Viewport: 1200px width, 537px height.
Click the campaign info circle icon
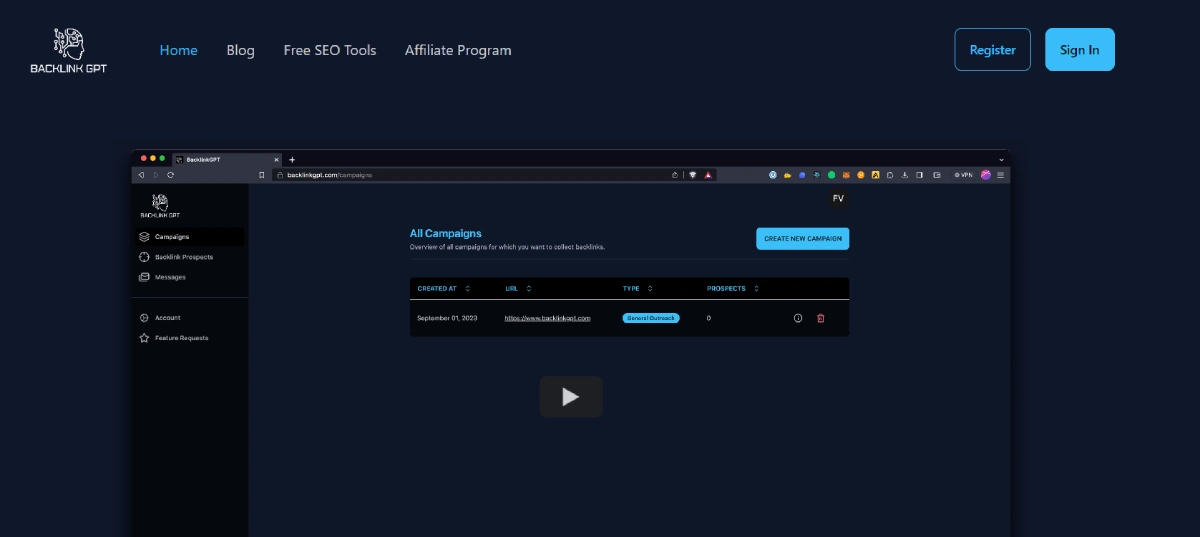coord(798,318)
